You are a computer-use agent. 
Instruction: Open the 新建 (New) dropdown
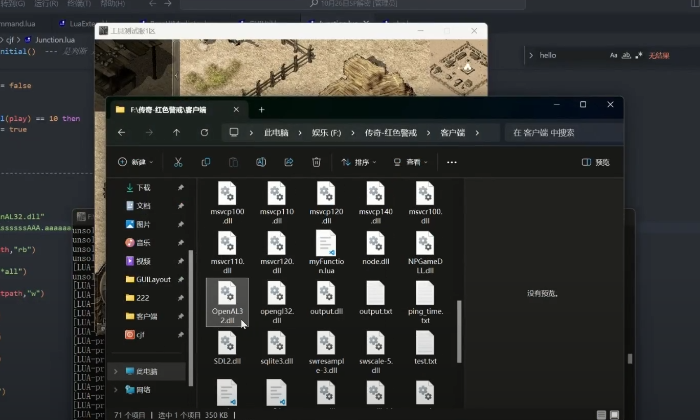pyautogui.click(x=133, y=162)
